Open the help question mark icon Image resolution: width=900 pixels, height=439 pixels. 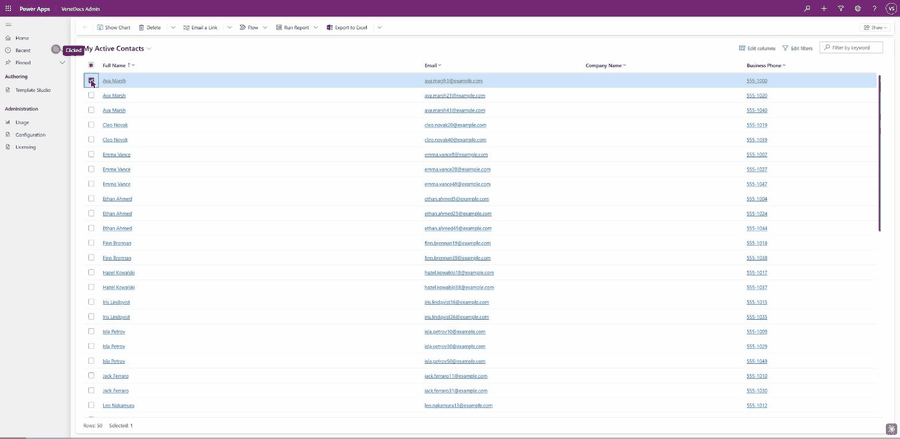[x=874, y=9]
